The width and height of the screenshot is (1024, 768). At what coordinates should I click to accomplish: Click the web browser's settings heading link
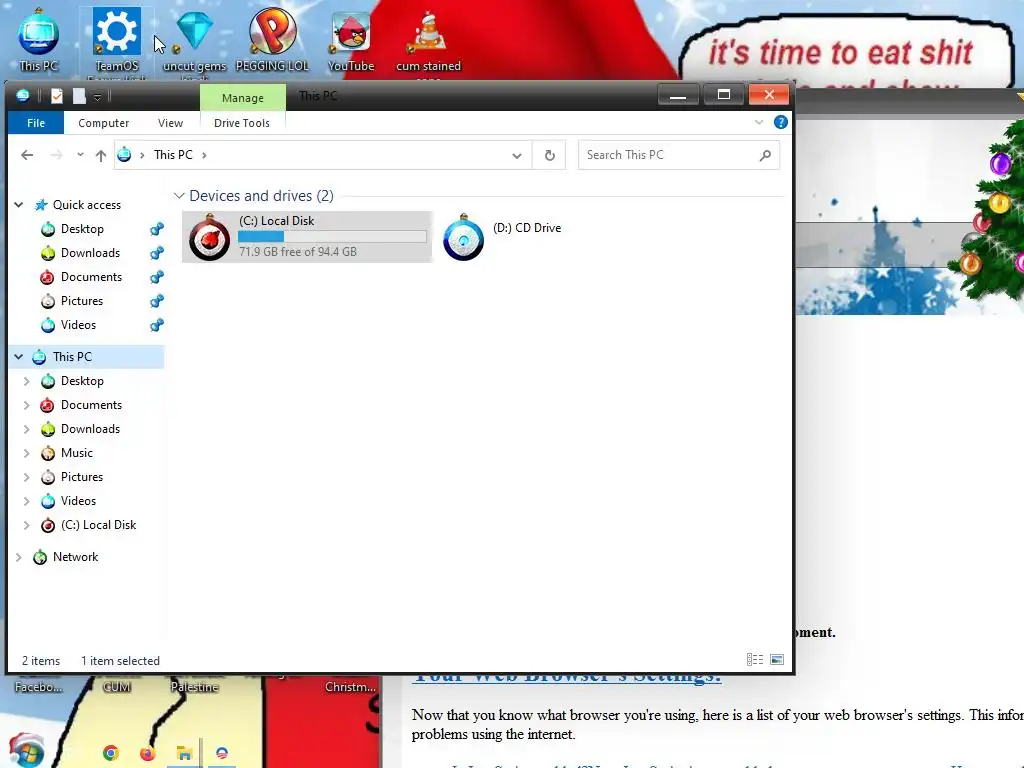click(x=567, y=678)
